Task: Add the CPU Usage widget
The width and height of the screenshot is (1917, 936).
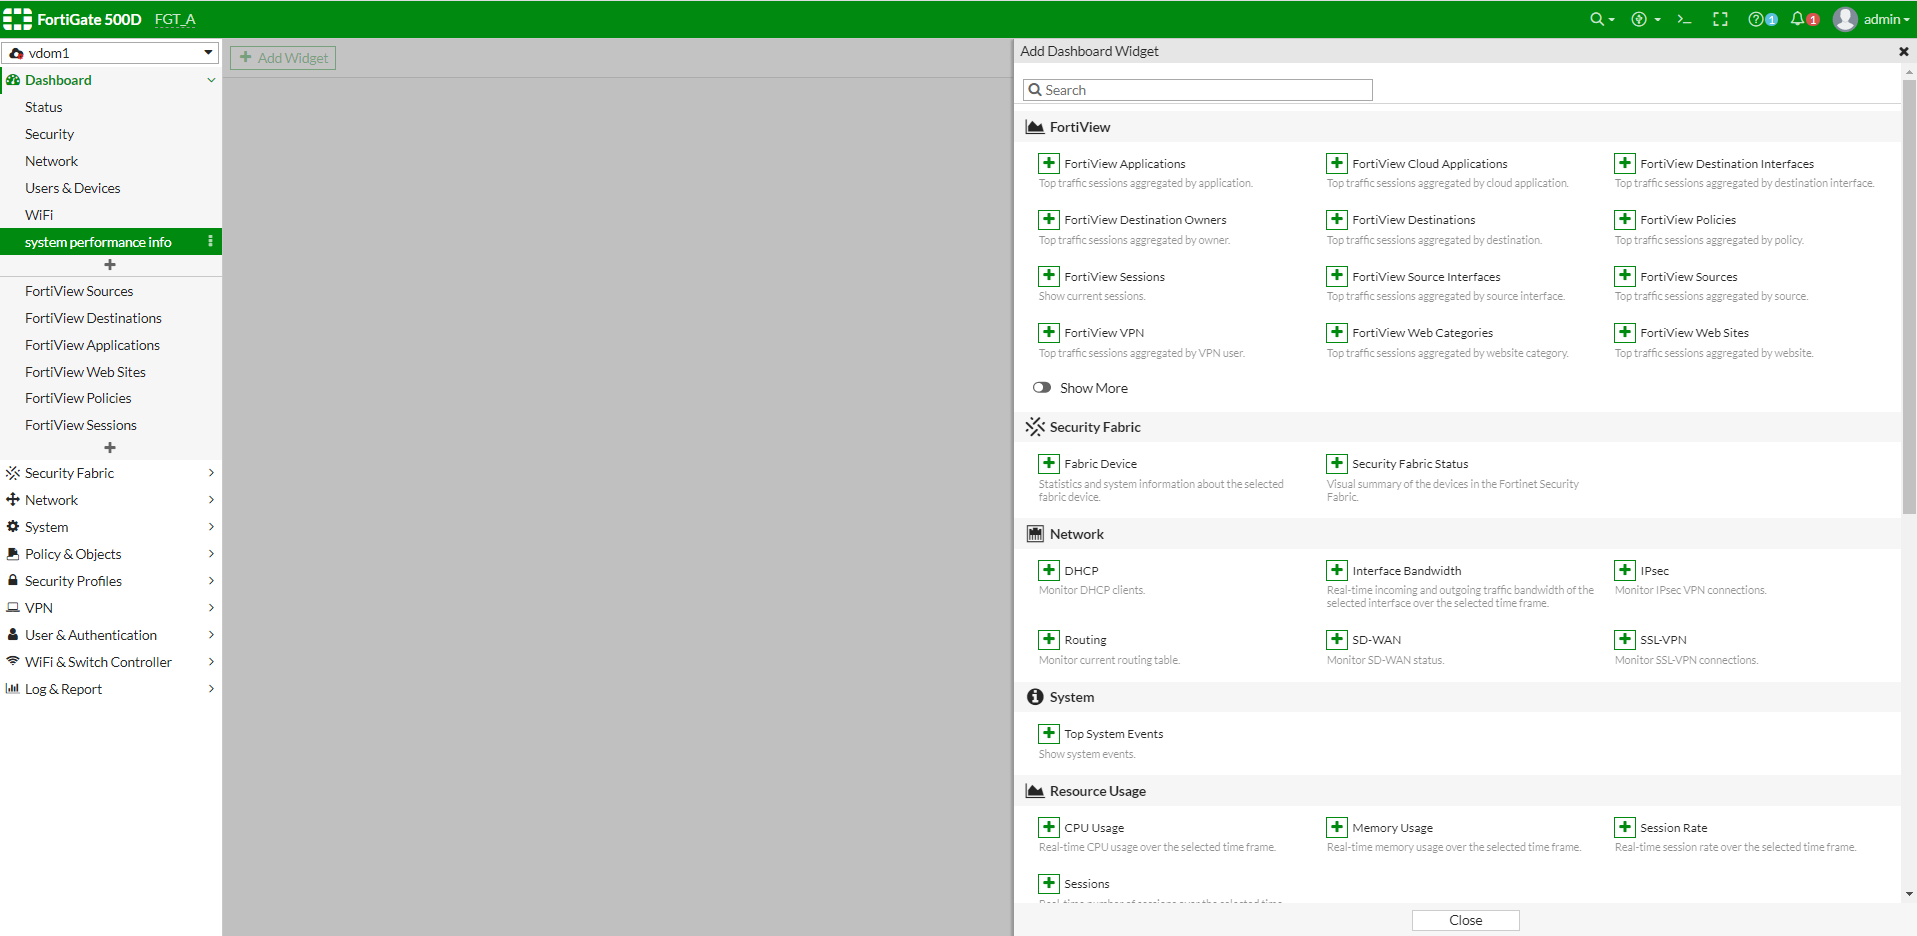Action: tap(1048, 827)
